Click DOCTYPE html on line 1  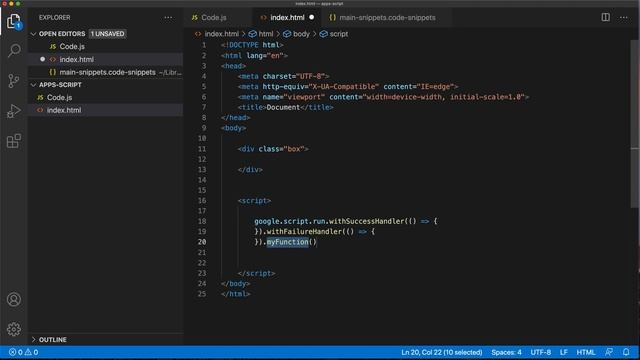click(252, 45)
